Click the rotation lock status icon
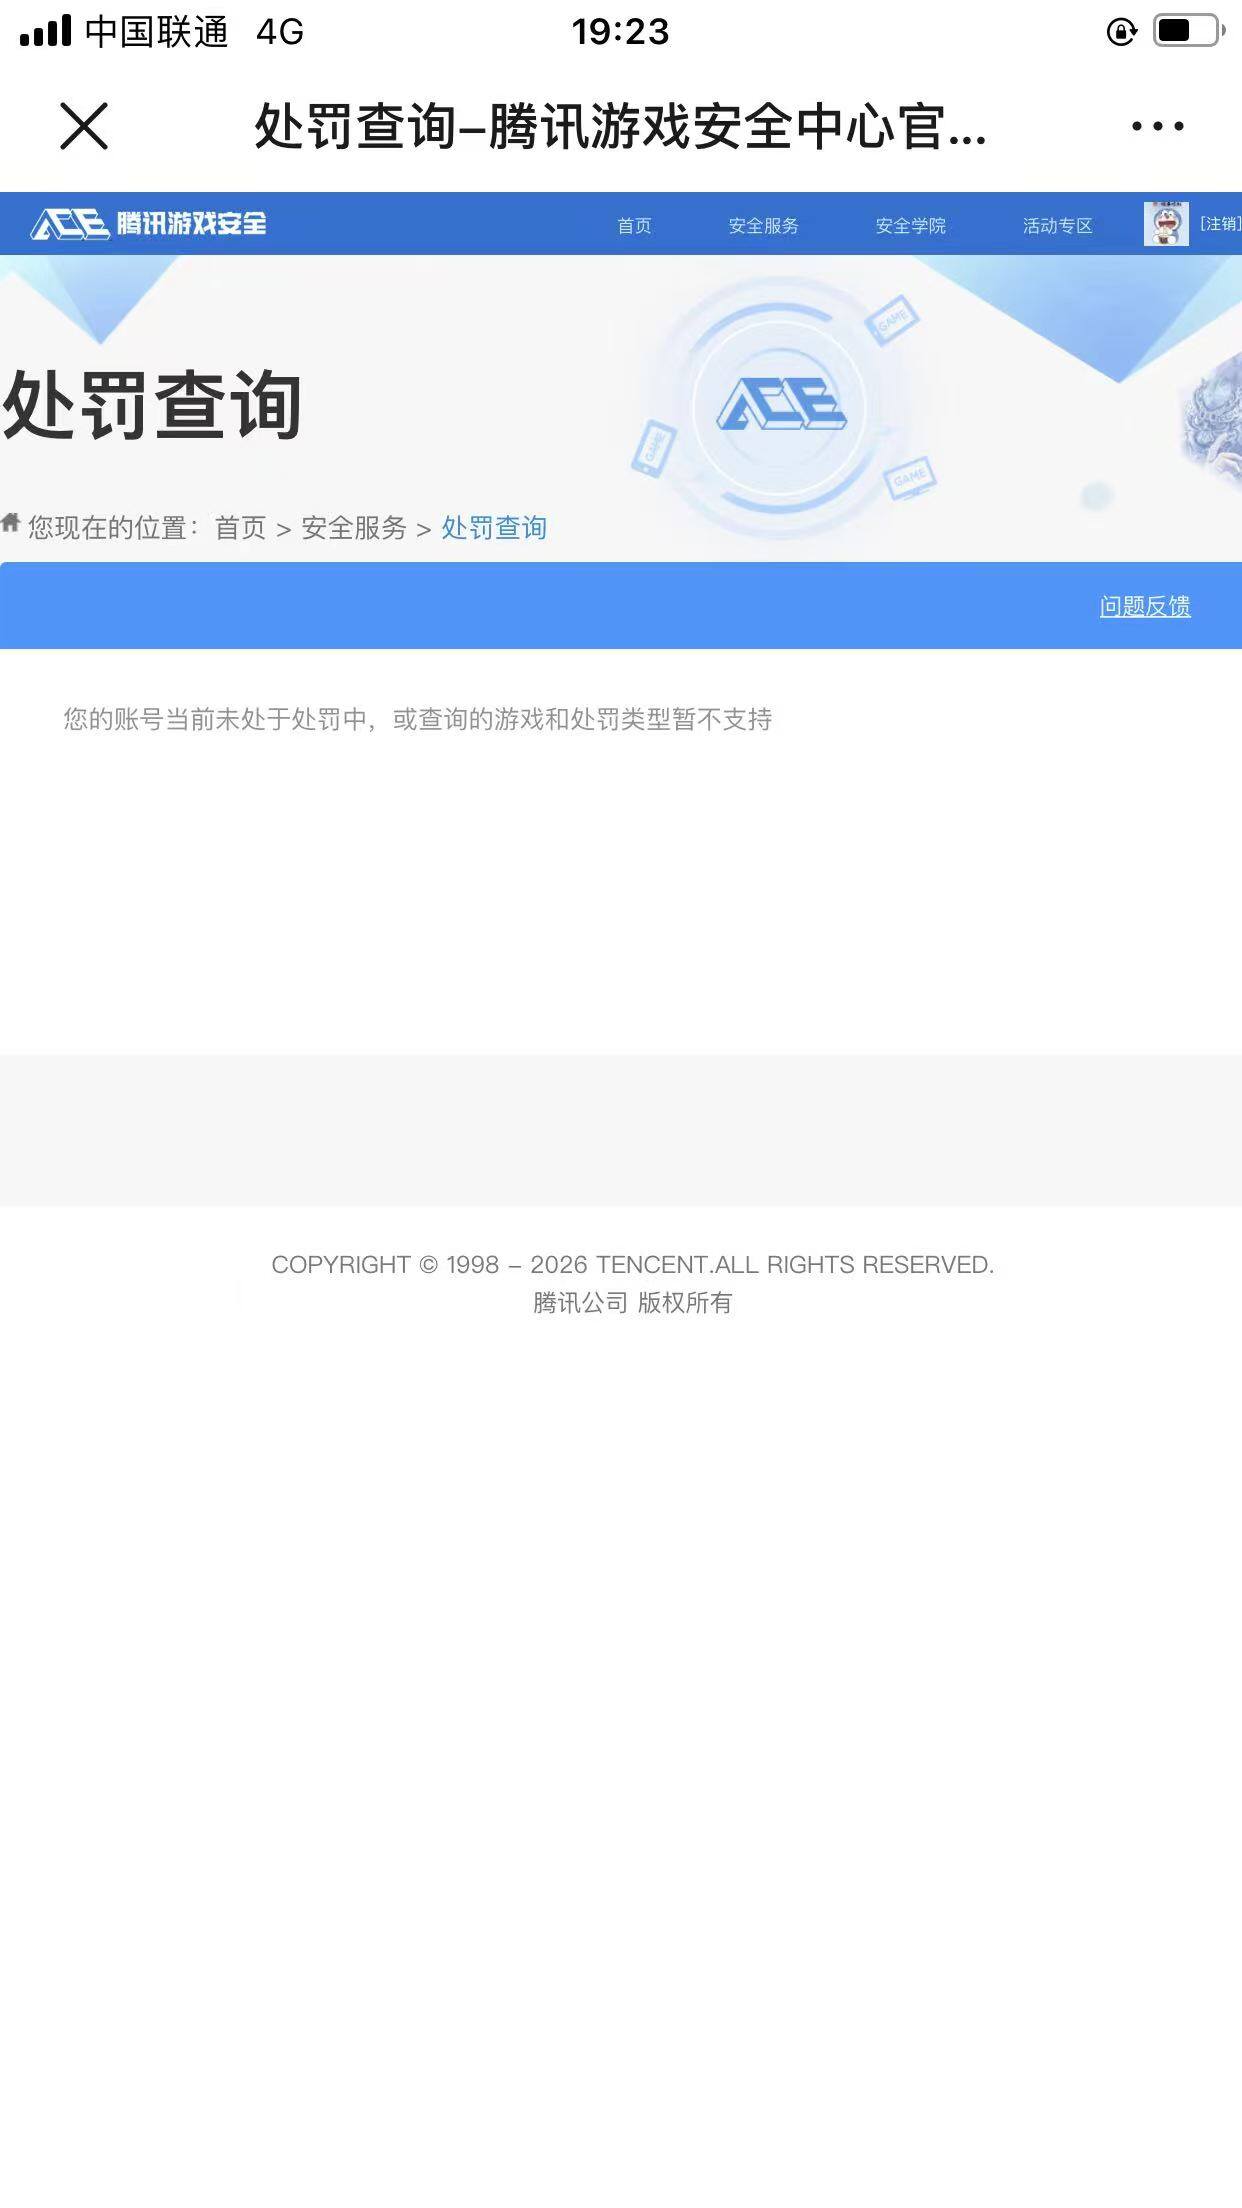Viewport: 1242px width, 2208px height. [1122, 32]
